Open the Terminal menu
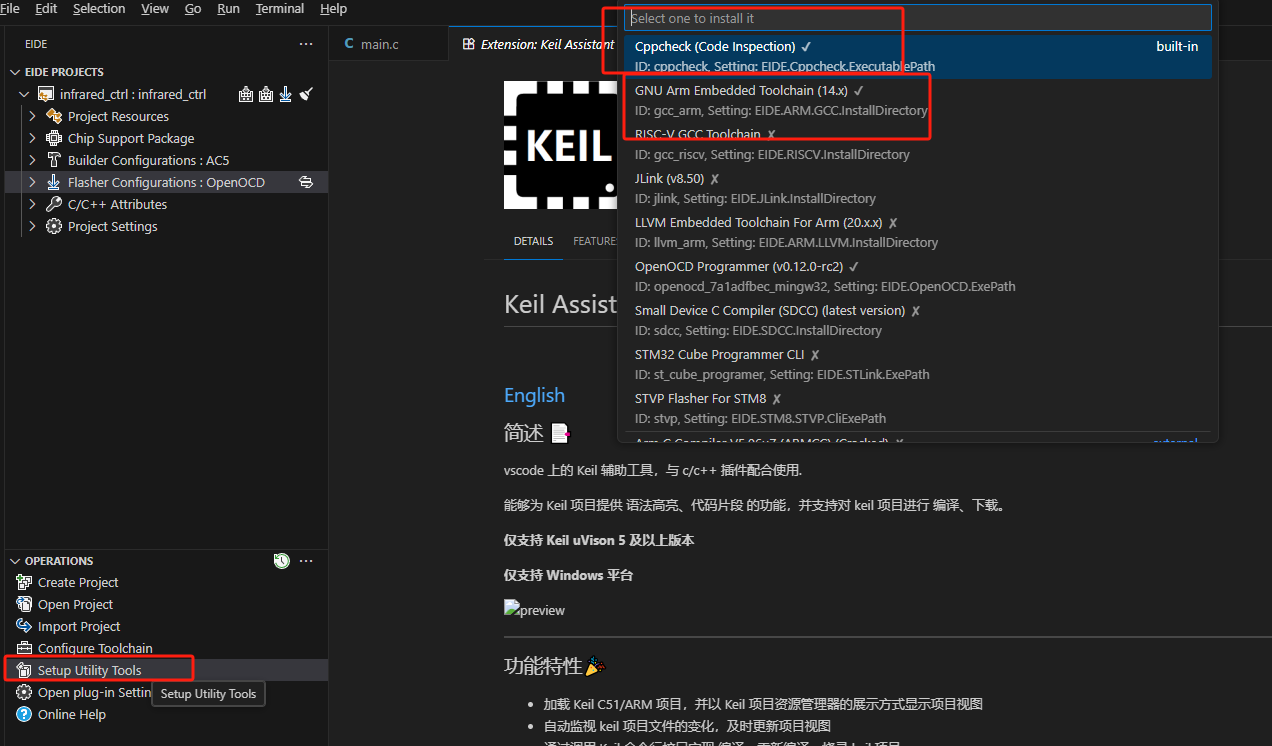This screenshot has height=746, width=1272. click(279, 9)
